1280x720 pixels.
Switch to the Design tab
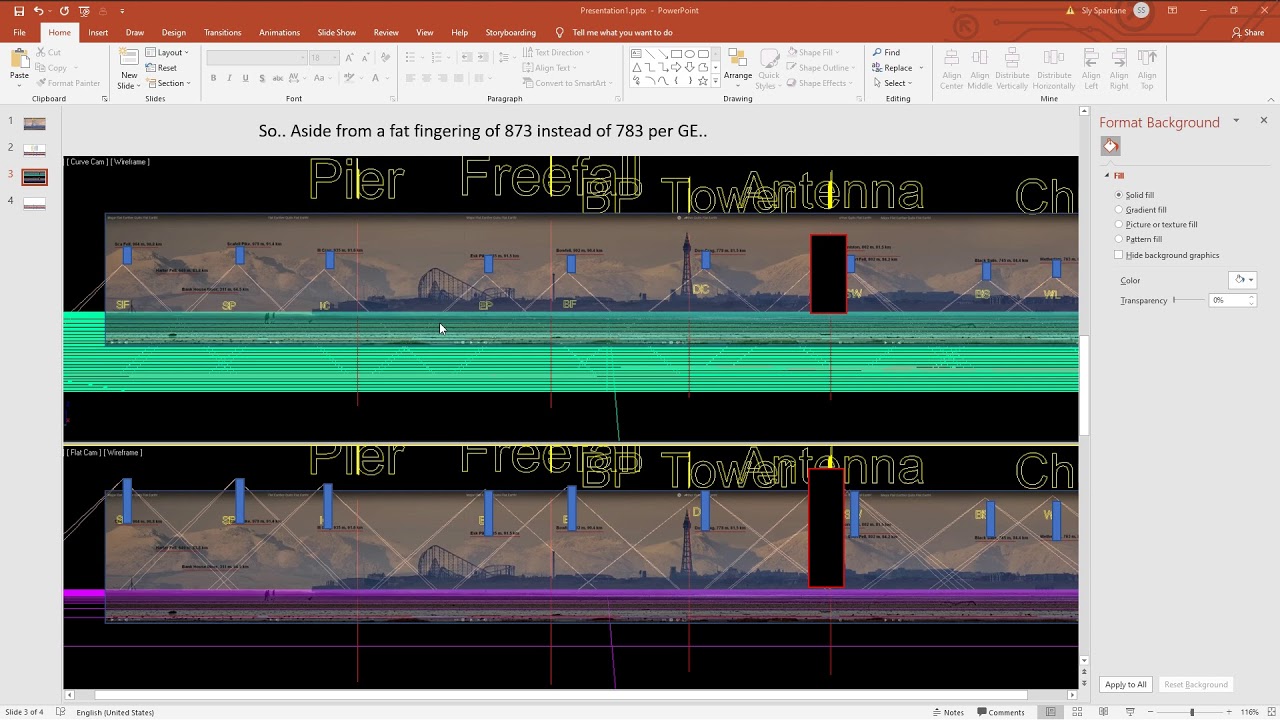(x=174, y=32)
